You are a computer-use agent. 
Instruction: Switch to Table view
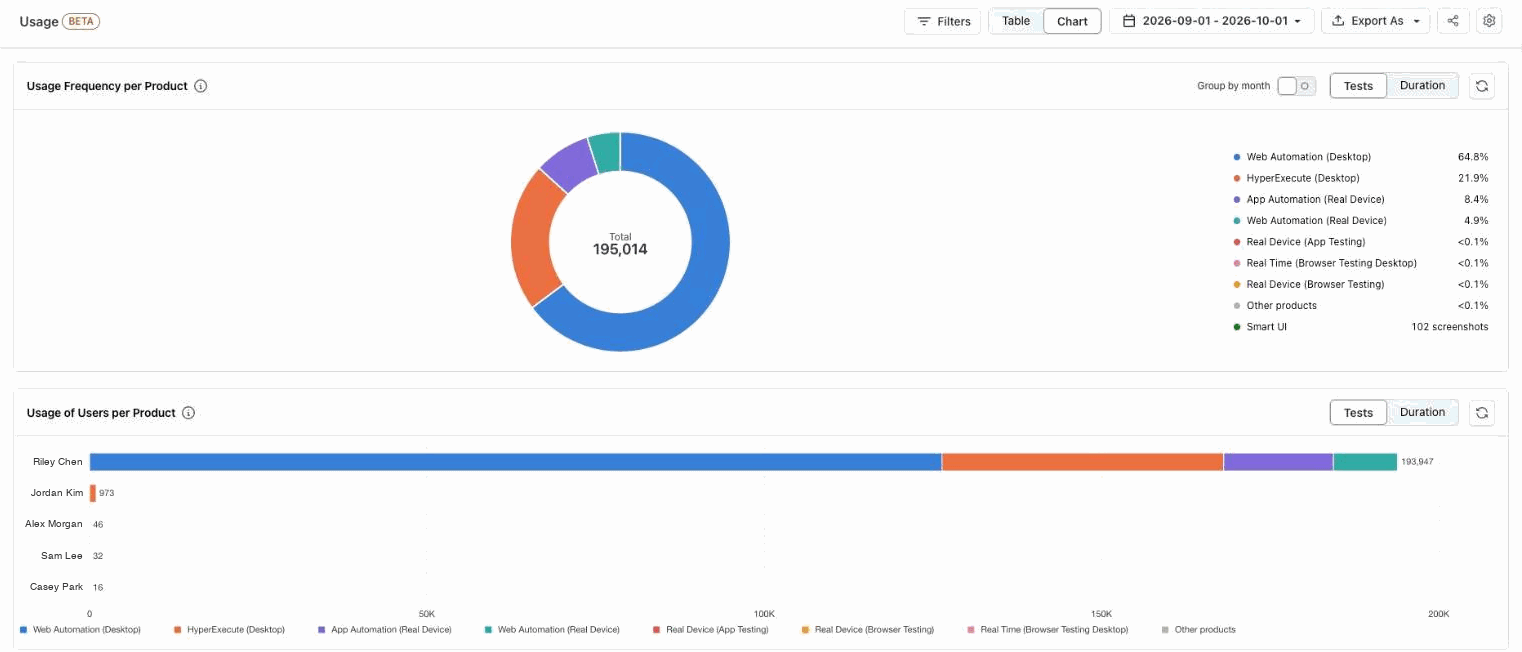click(x=1016, y=21)
